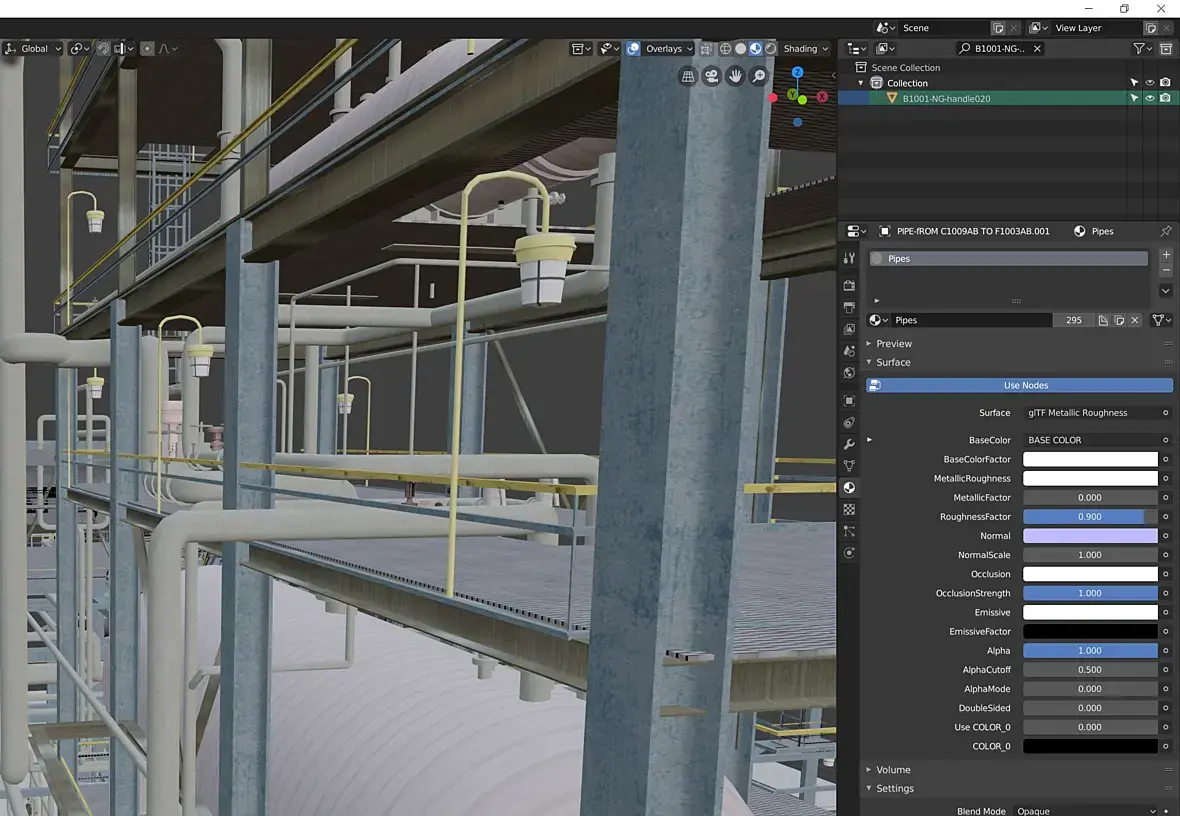The width and height of the screenshot is (1180, 816).
Task: Click the camera view icon in viewport
Action: point(711,76)
